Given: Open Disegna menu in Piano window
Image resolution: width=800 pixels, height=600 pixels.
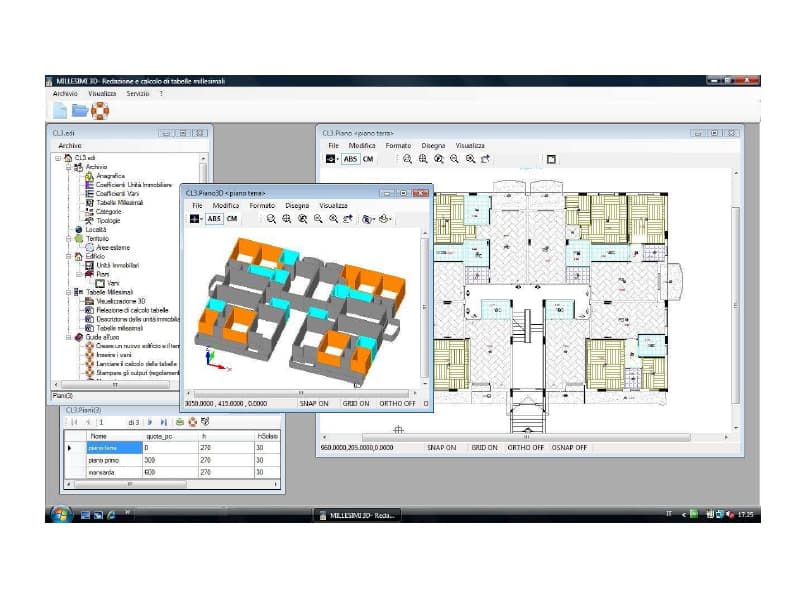Looking at the screenshot, I should click(x=433, y=146).
